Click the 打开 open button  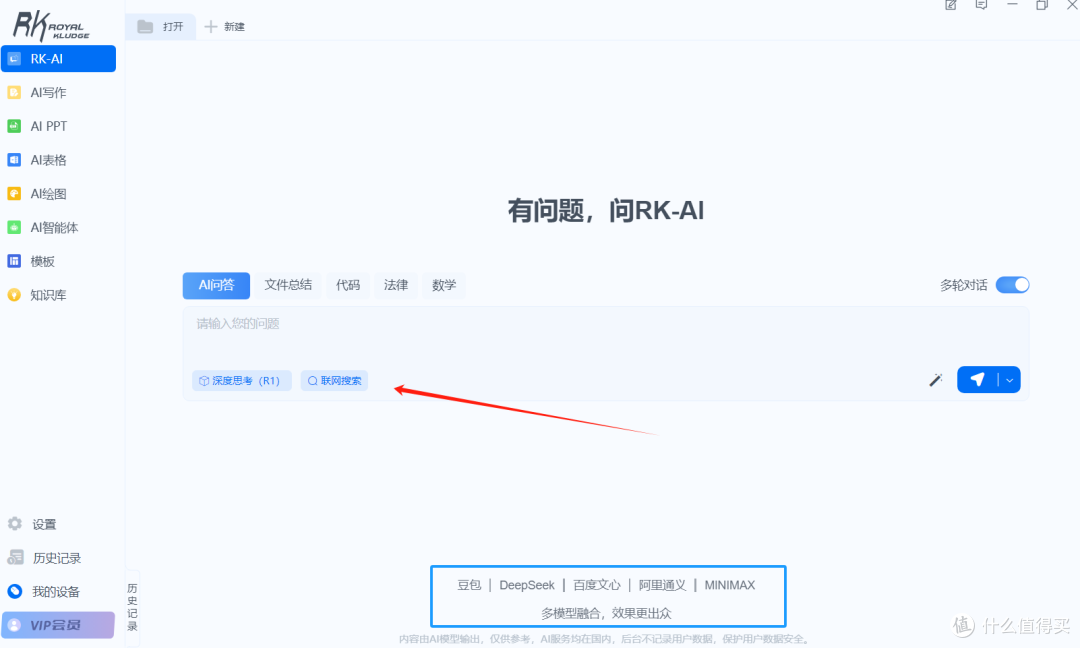point(160,27)
